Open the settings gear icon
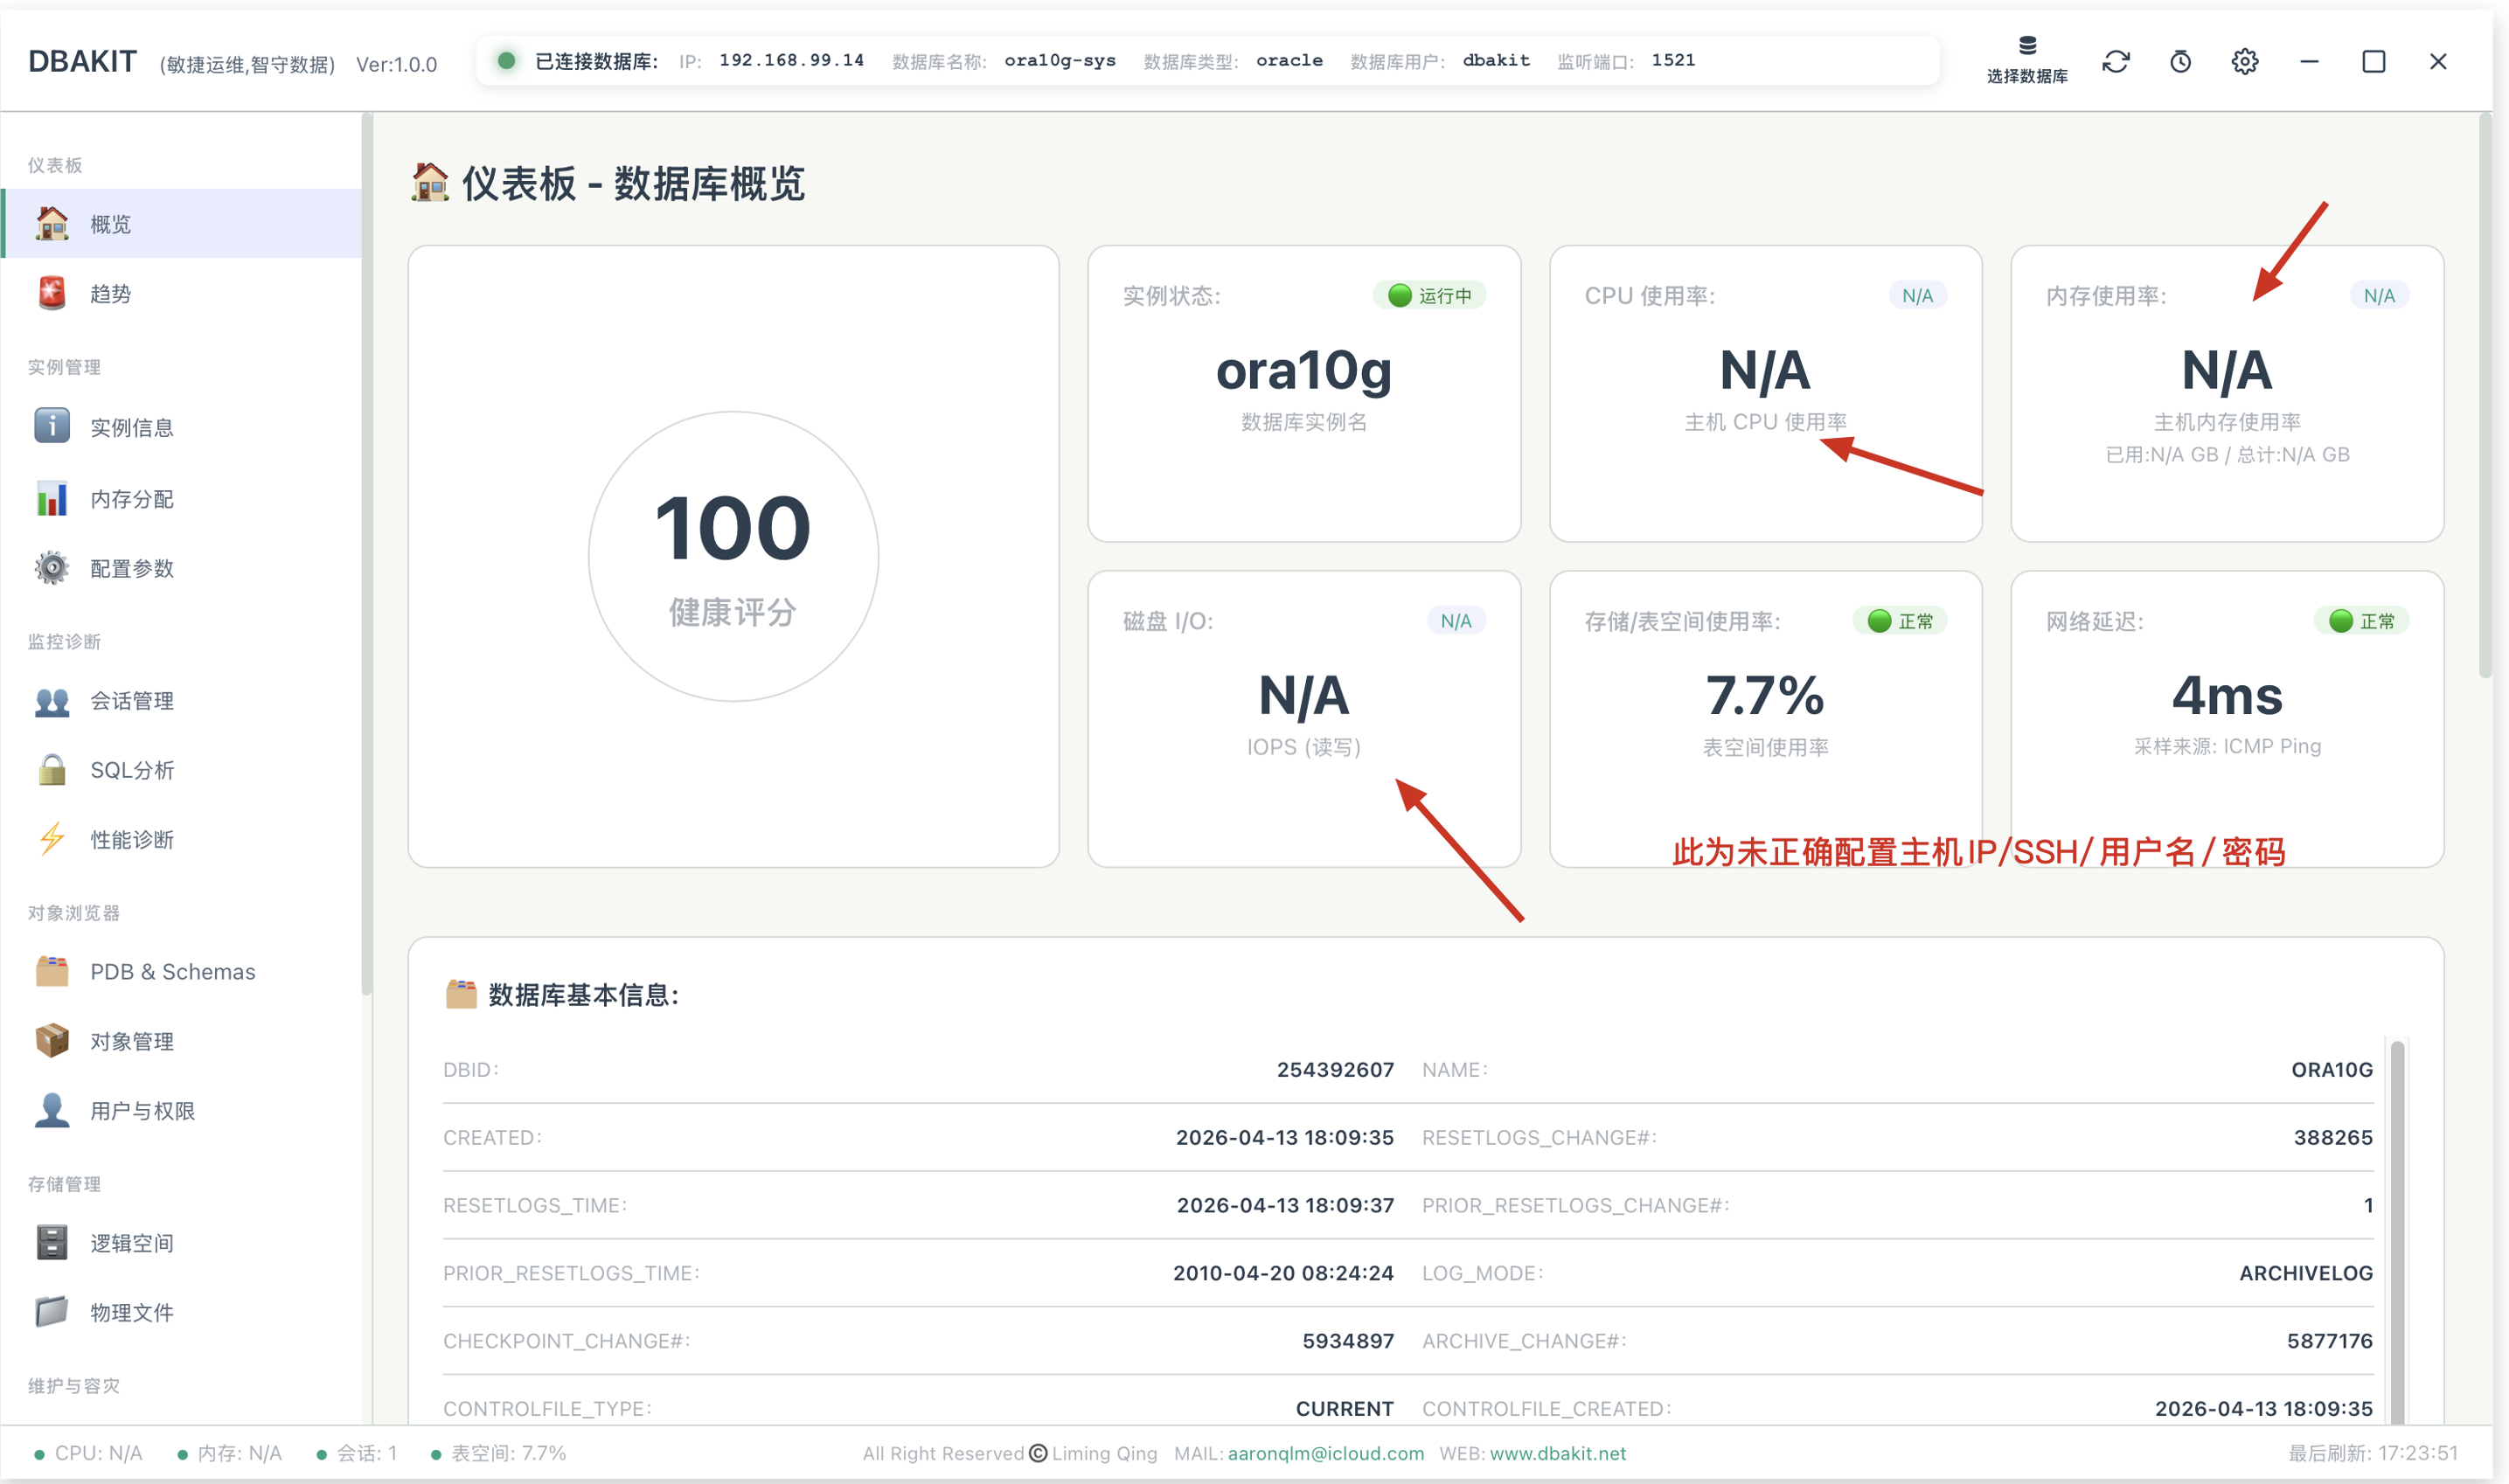The image size is (2509, 1484). (x=2244, y=62)
